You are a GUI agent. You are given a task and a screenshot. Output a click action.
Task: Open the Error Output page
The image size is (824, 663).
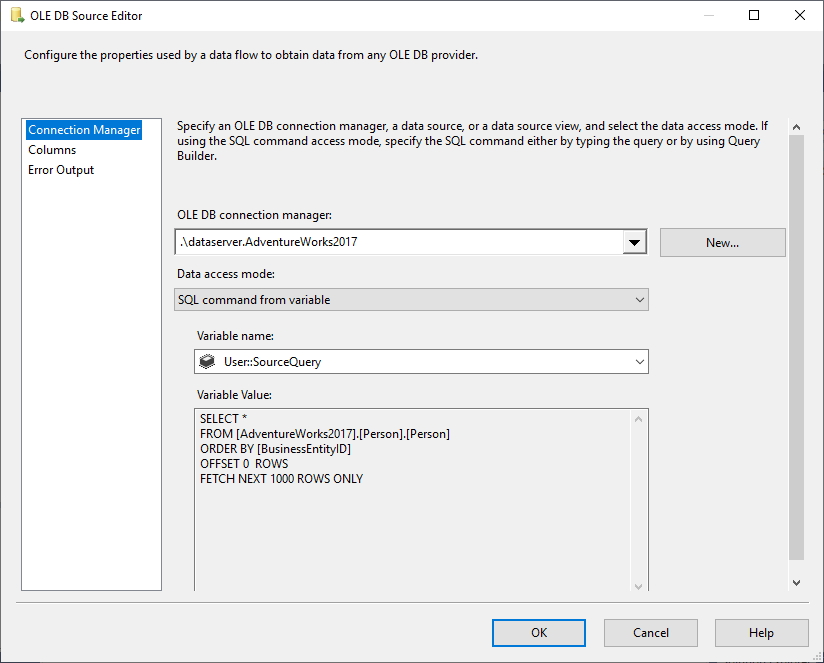point(61,170)
